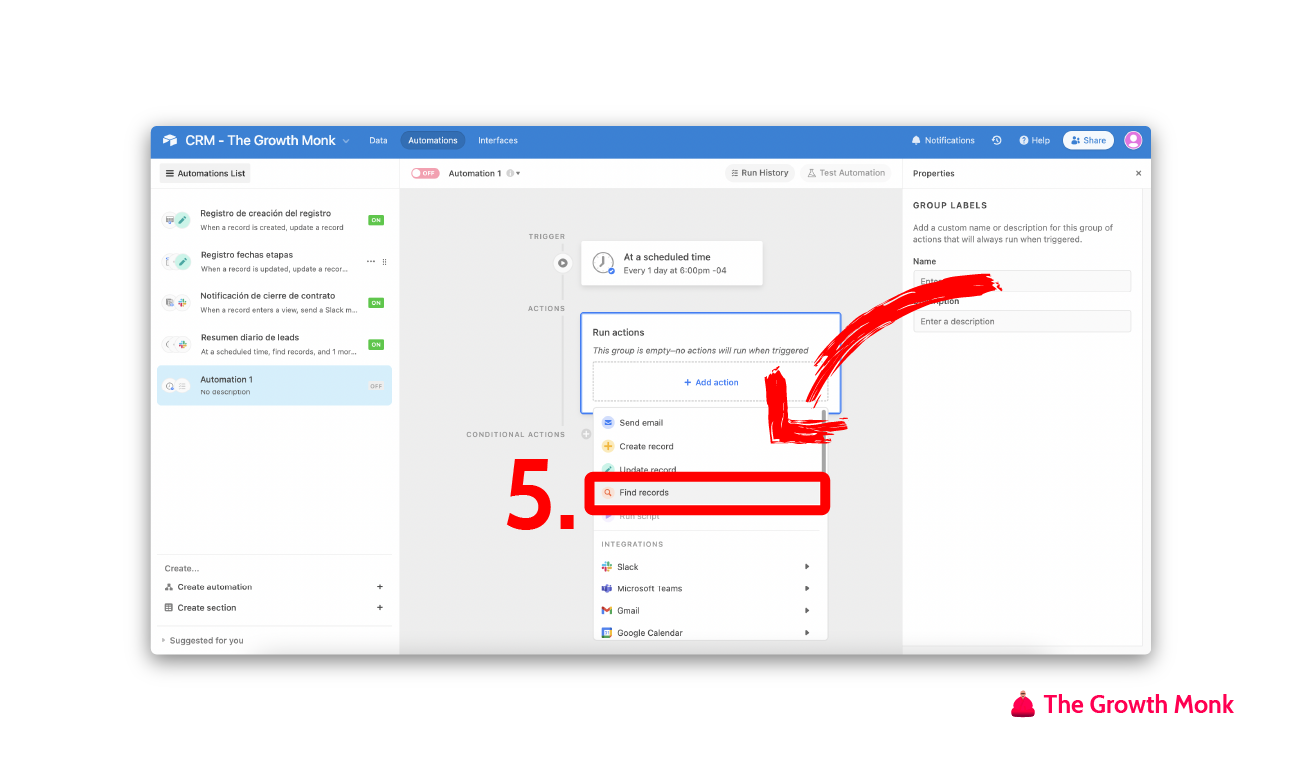The width and height of the screenshot is (1301, 781).
Task: Open the base history clock icon
Action: [x=996, y=140]
